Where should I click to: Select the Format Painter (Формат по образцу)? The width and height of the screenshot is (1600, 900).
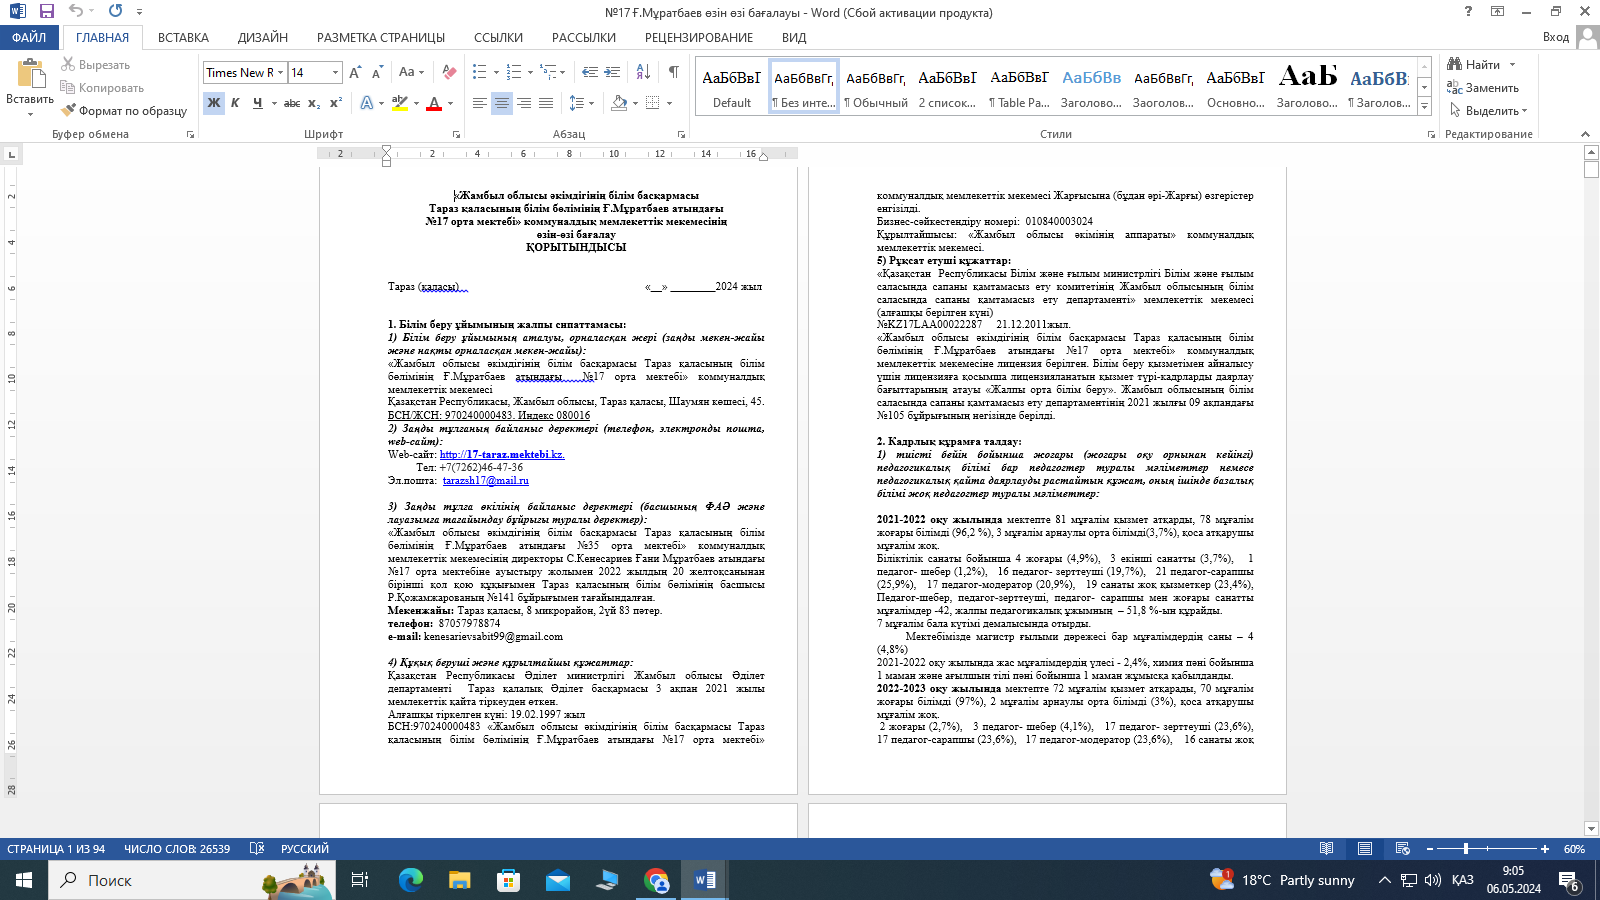124,110
